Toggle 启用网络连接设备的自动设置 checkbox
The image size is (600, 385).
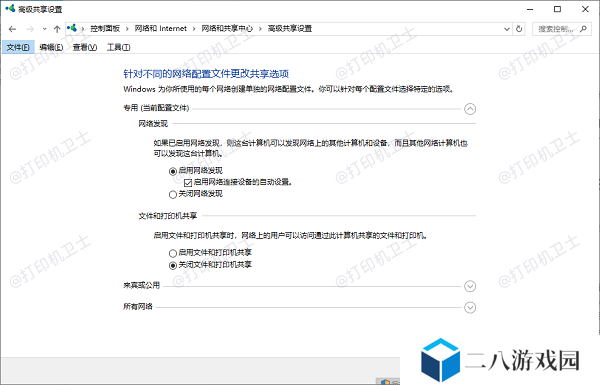click(188, 183)
